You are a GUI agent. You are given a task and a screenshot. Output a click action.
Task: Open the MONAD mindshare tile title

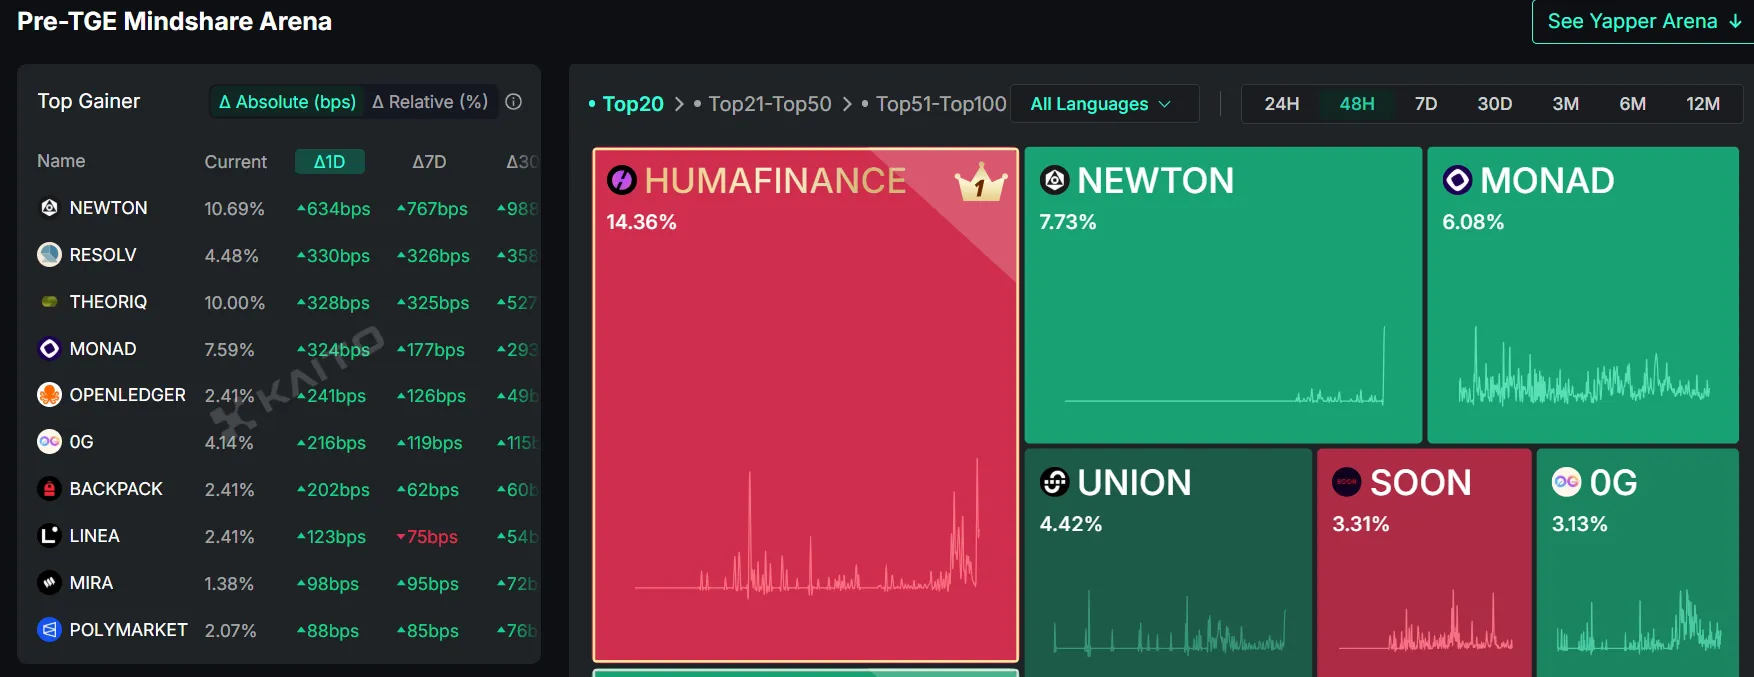pyautogui.click(x=1547, y=180)
